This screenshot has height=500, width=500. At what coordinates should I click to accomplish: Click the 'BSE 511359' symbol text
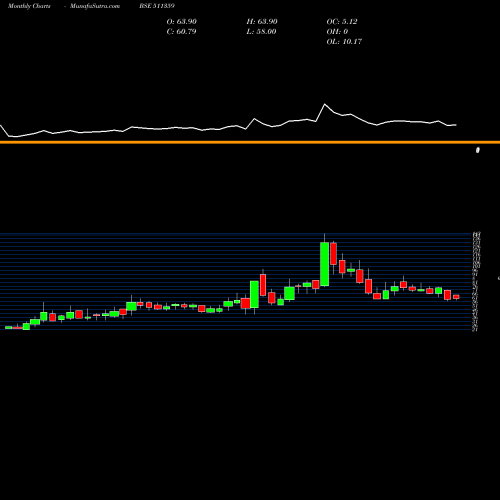157,6
